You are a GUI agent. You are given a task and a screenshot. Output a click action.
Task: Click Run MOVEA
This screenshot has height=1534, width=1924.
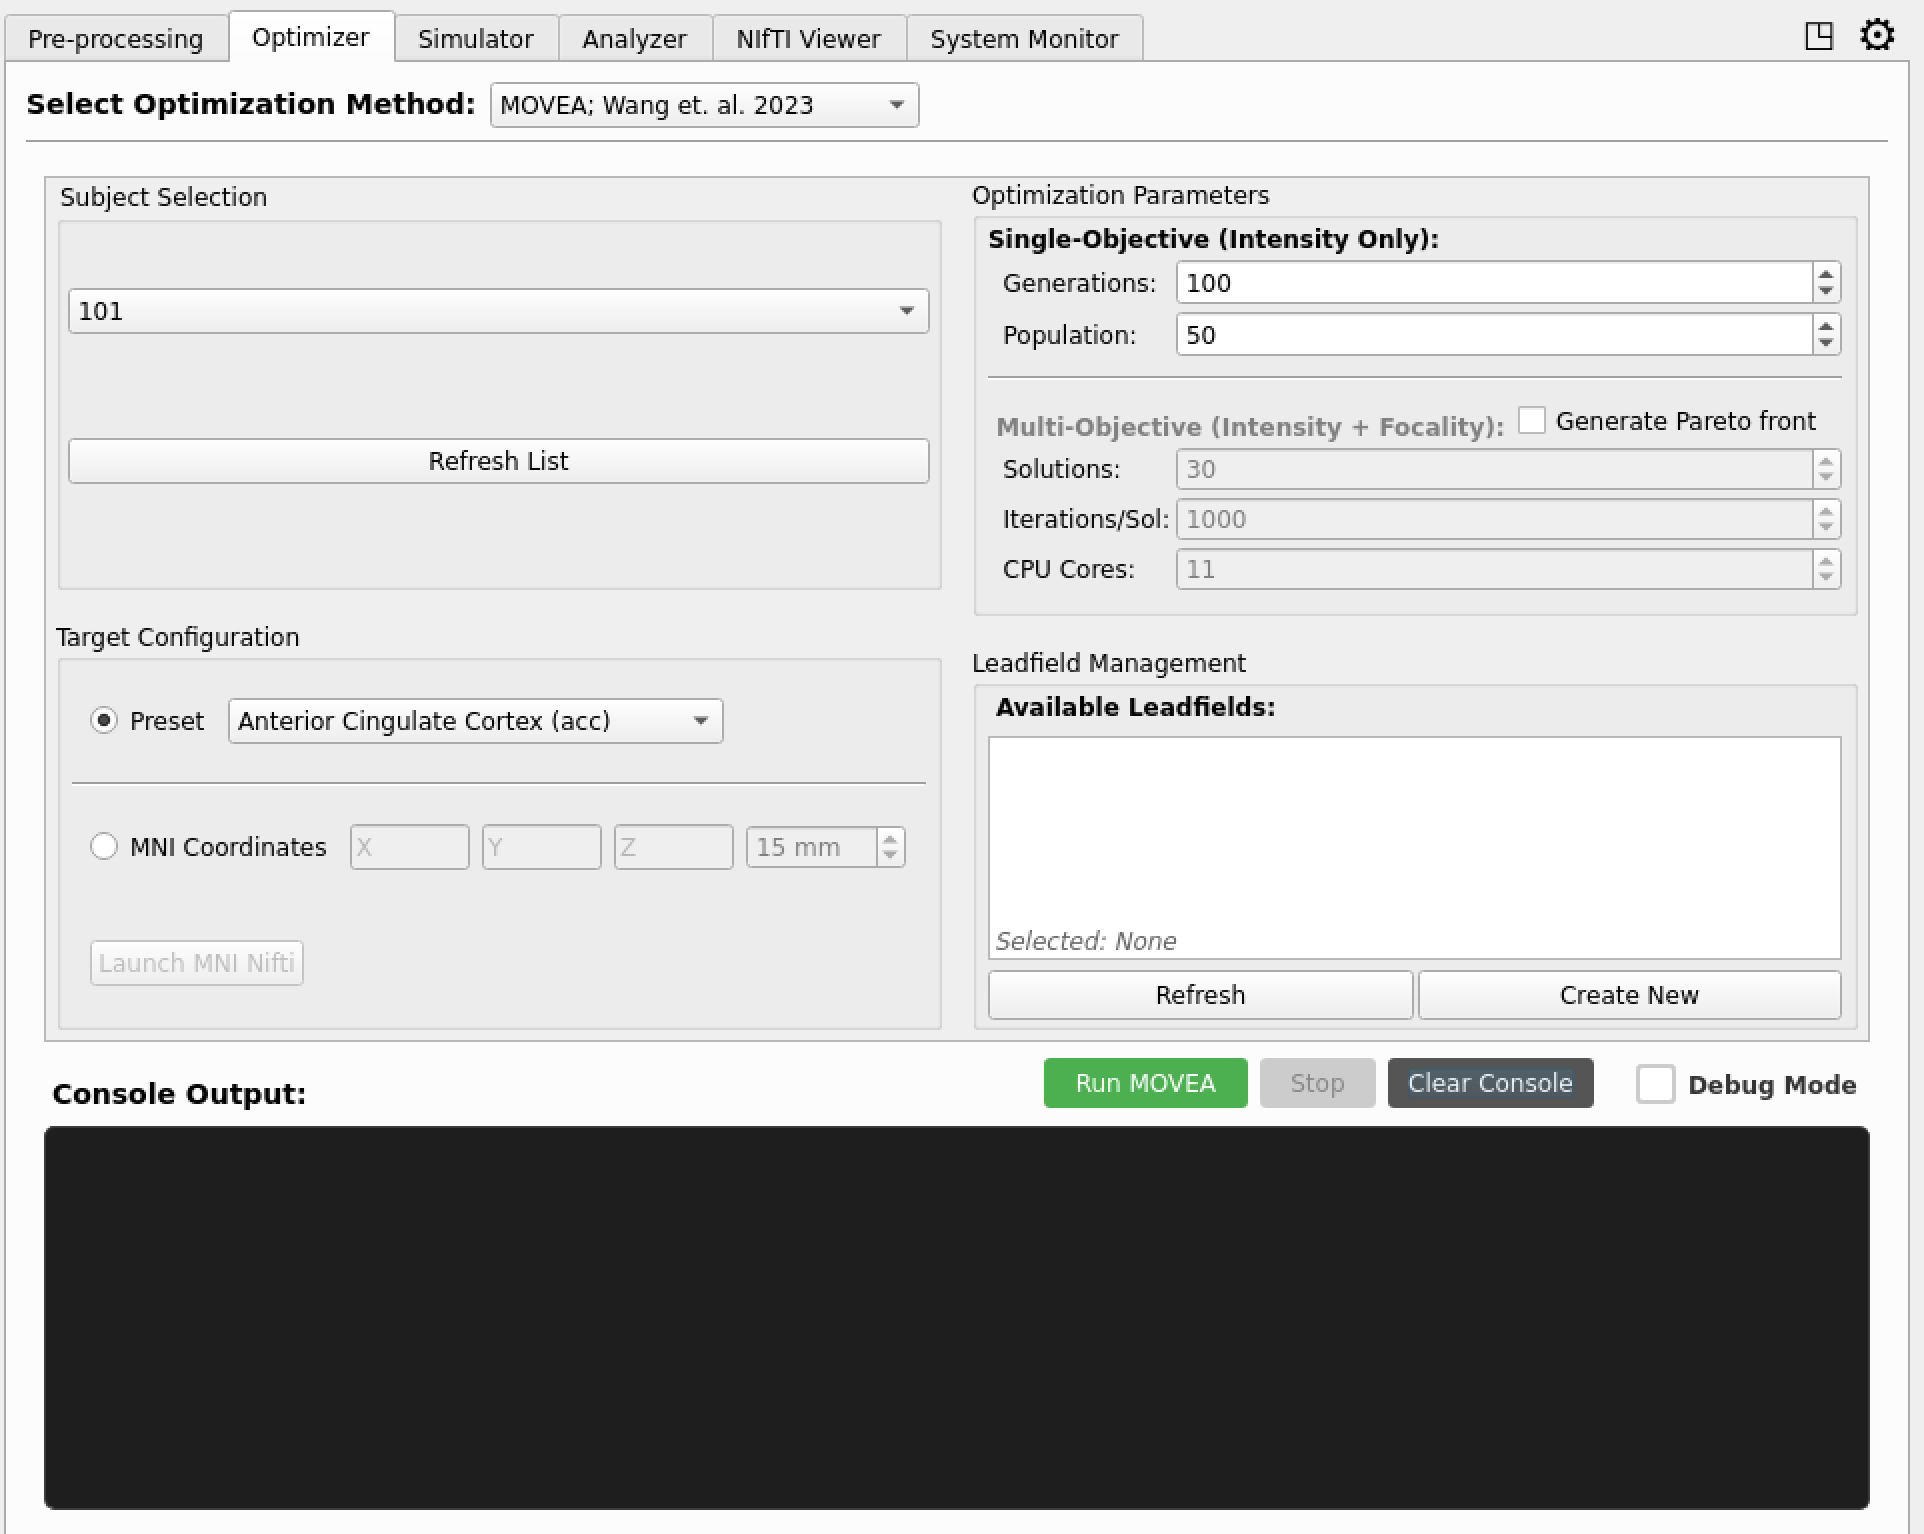pos(1144,1083)
